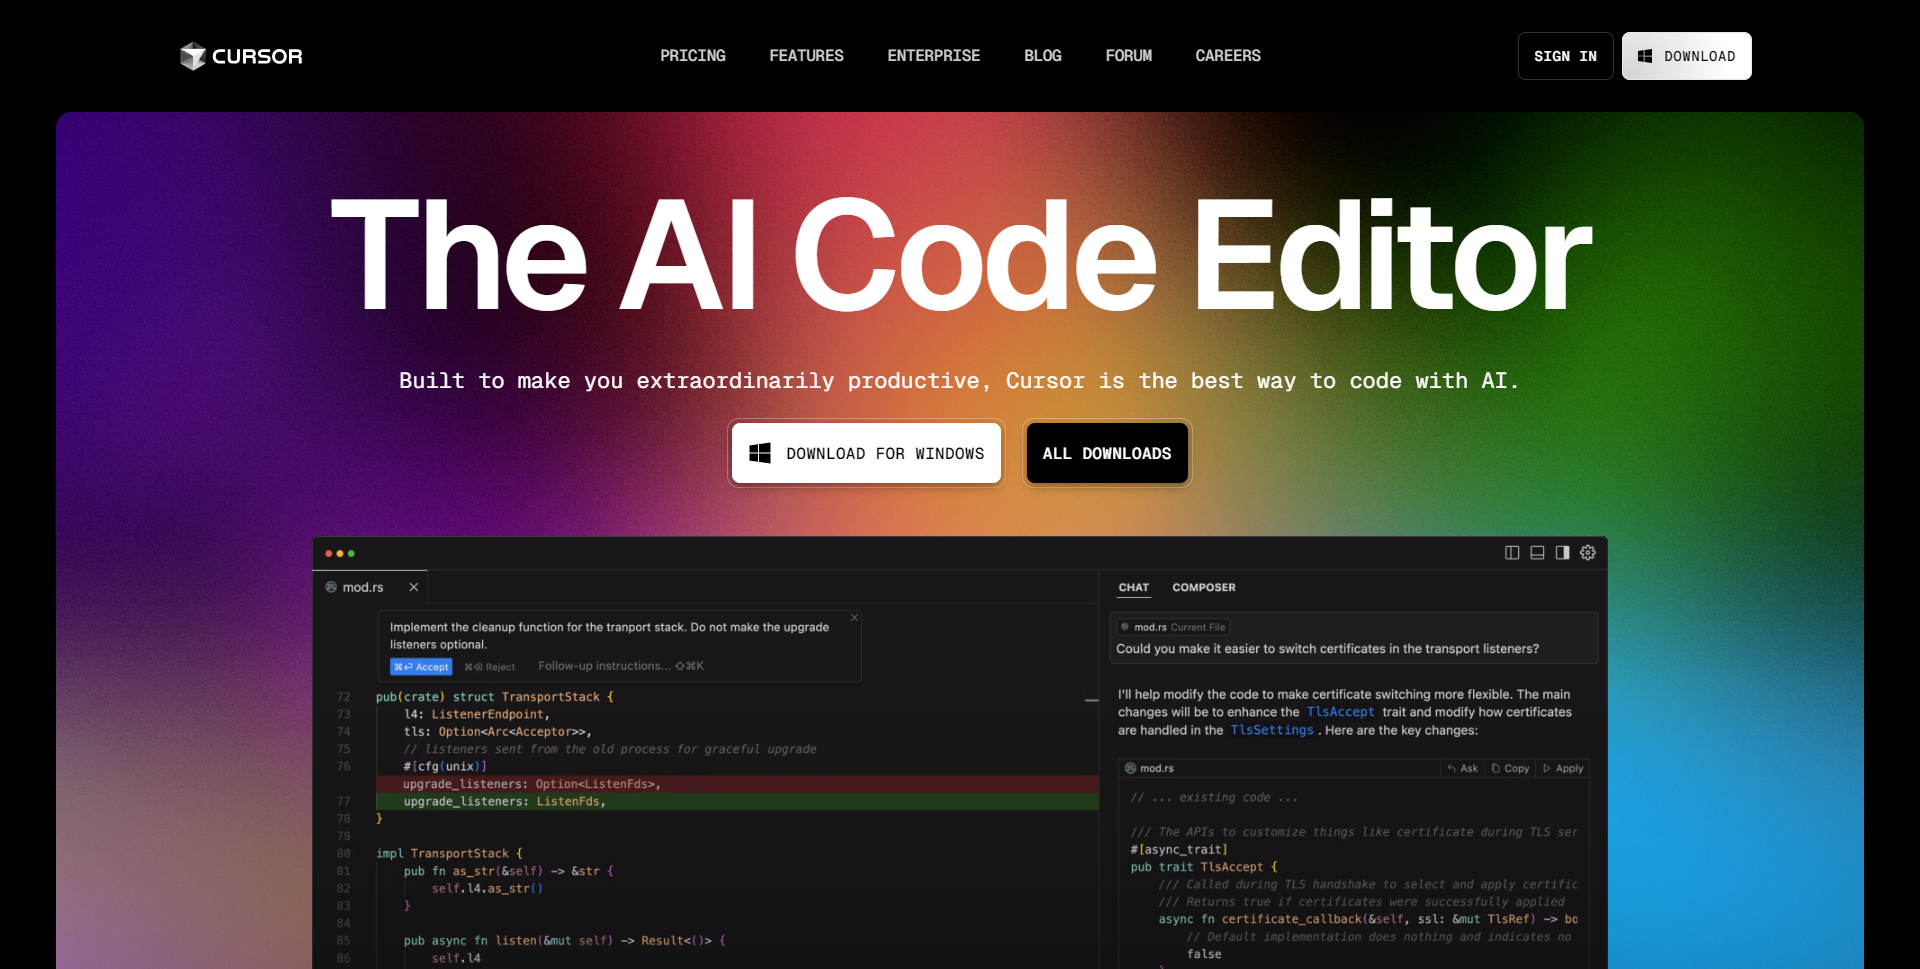Click Ask on the mod.rs code block
This screenshot has height=969, width=1920.
pyautogui.click(x=1463, y=768)
